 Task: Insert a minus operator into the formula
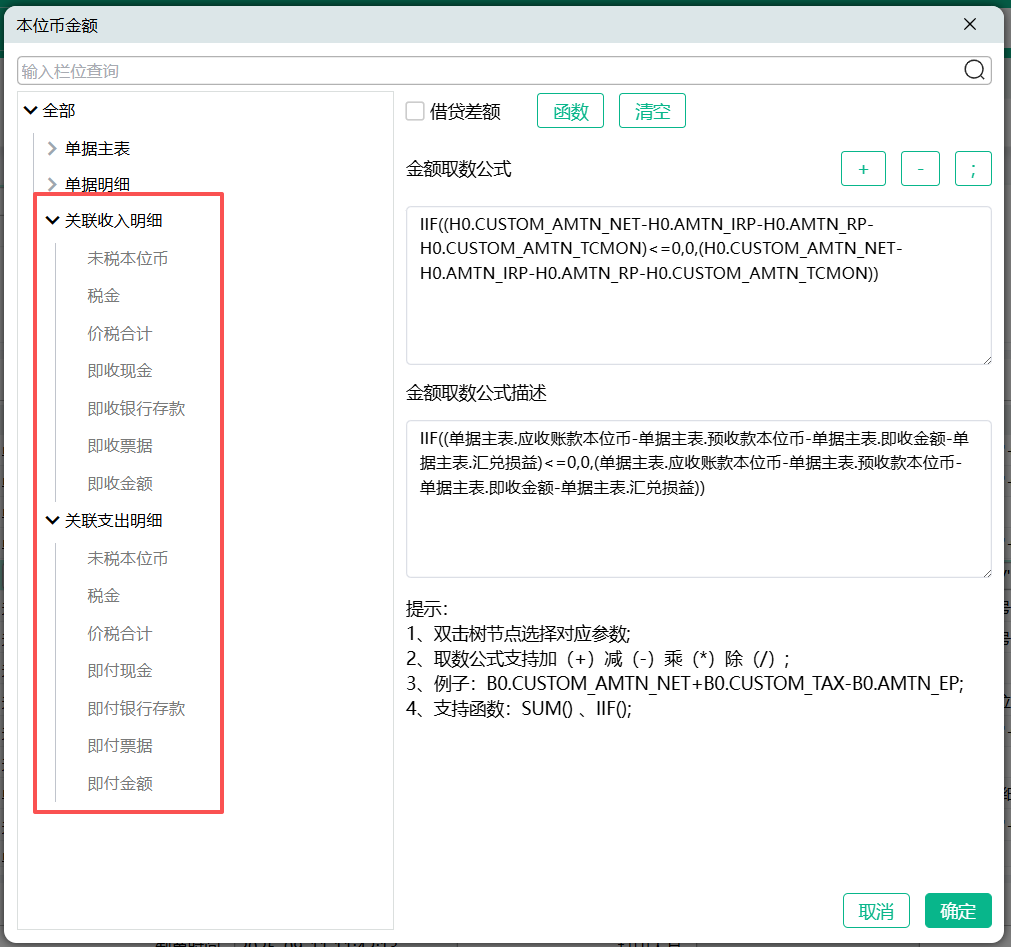(x=920, y=169)
